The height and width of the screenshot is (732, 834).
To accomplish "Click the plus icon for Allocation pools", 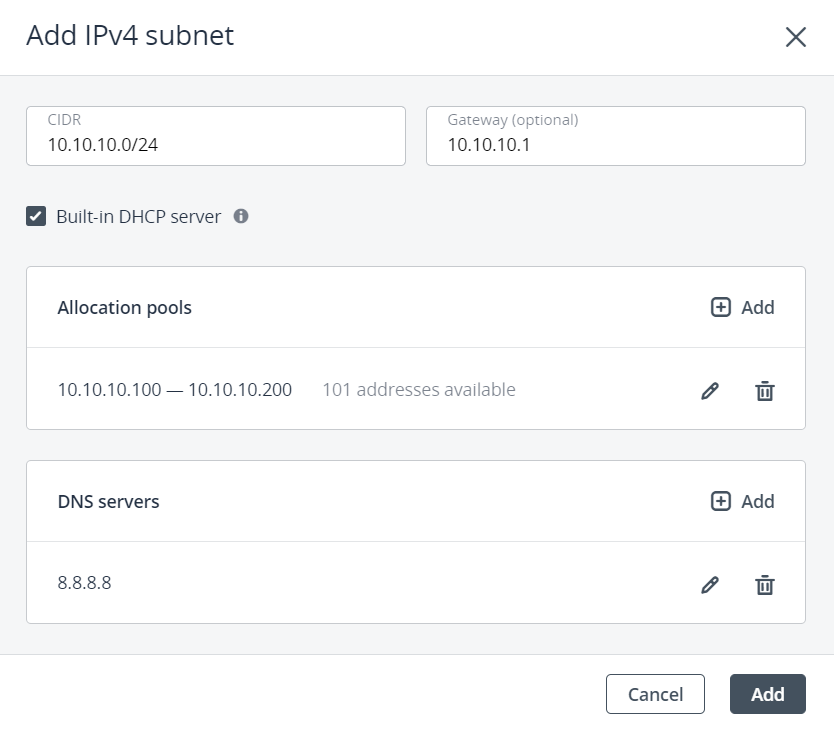I will (721, 307).
